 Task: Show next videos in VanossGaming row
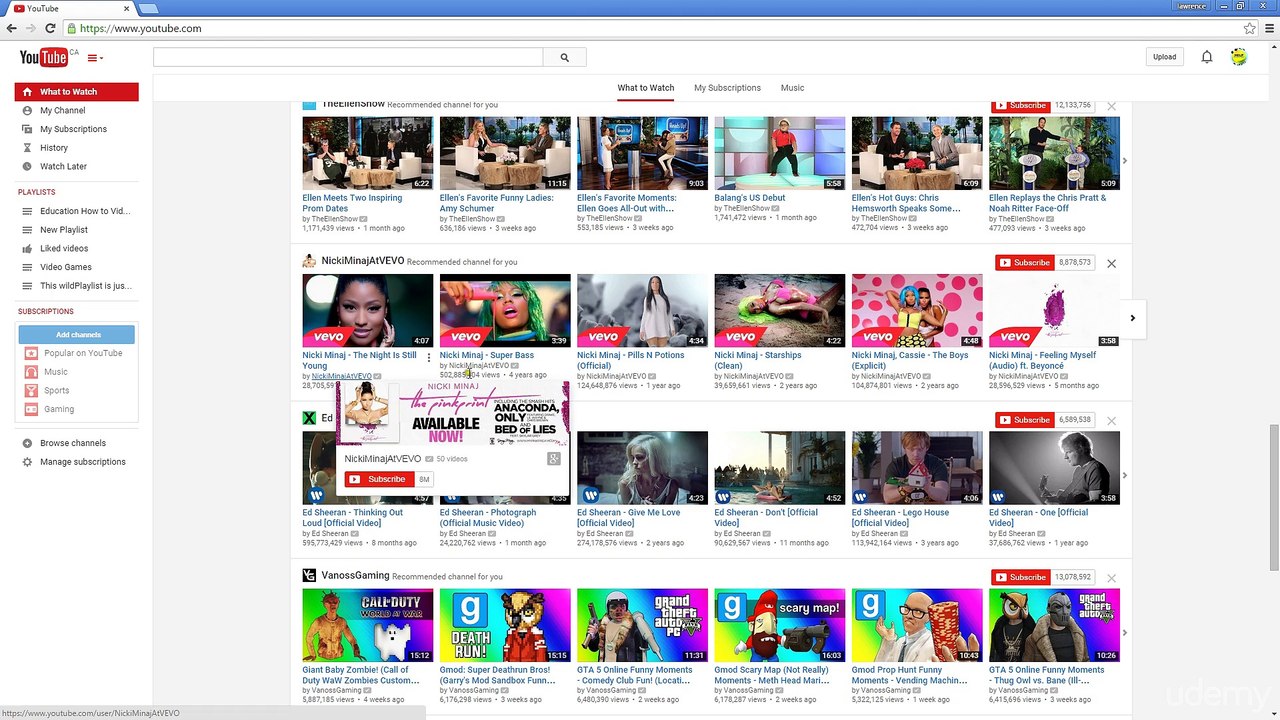(1125, 632)
